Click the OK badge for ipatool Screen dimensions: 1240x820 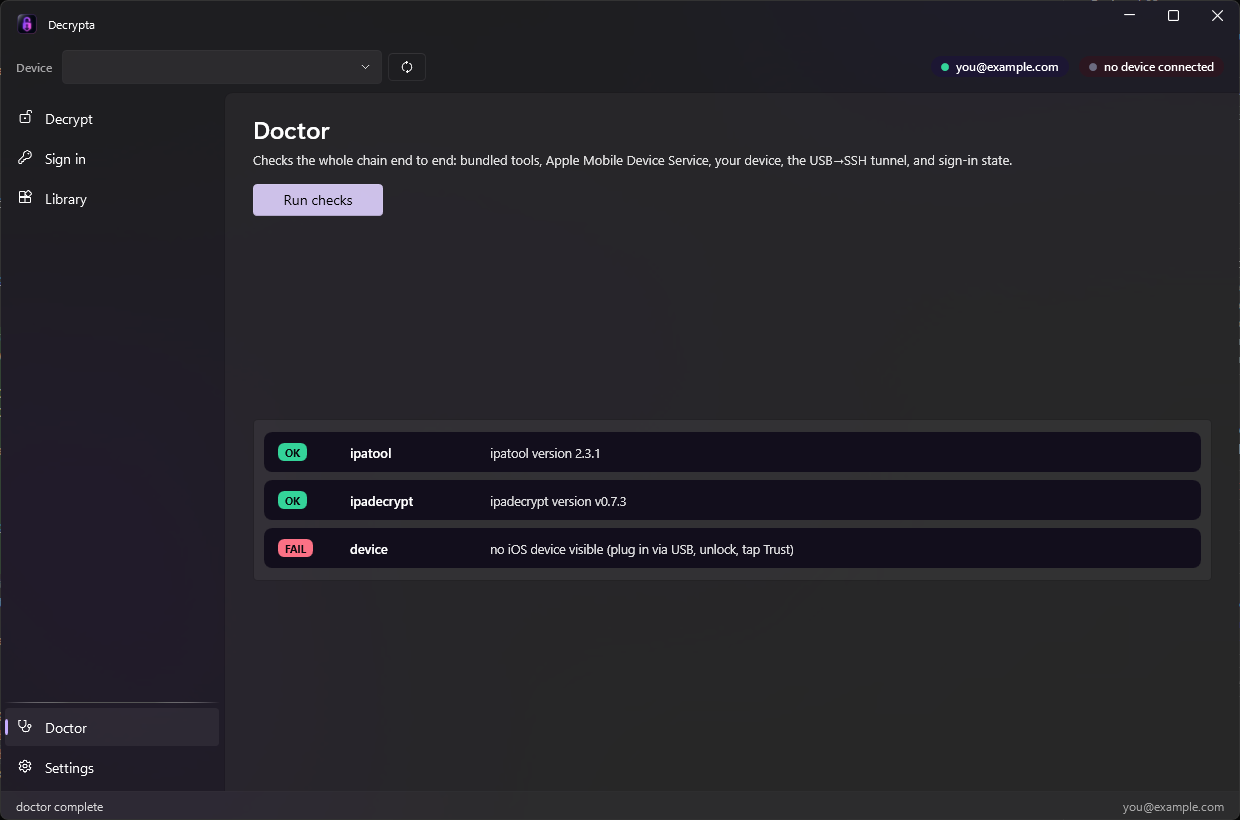292,453
